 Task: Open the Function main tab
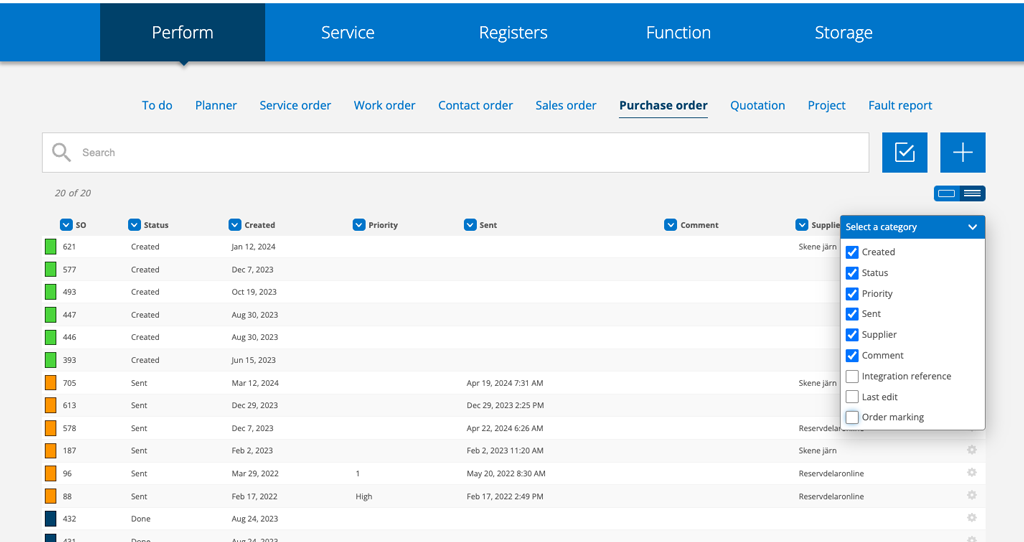(x=679, y=33)
